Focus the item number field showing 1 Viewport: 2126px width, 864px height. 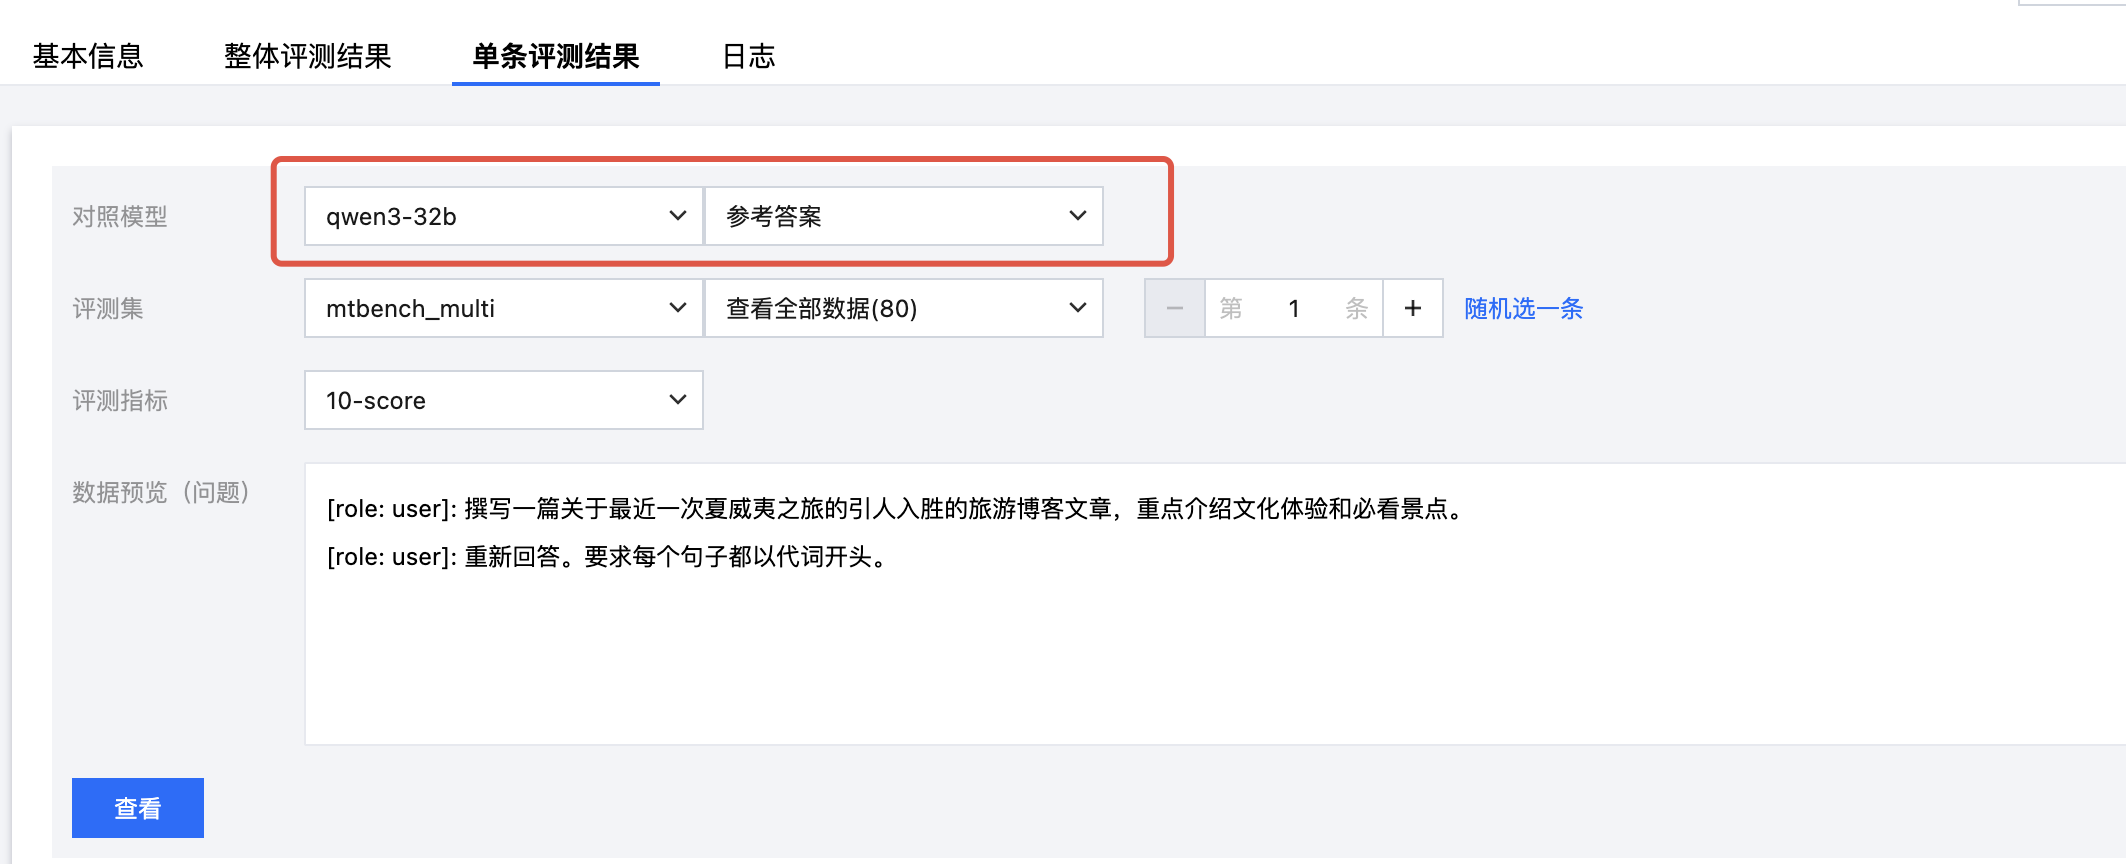[1293, 308]
